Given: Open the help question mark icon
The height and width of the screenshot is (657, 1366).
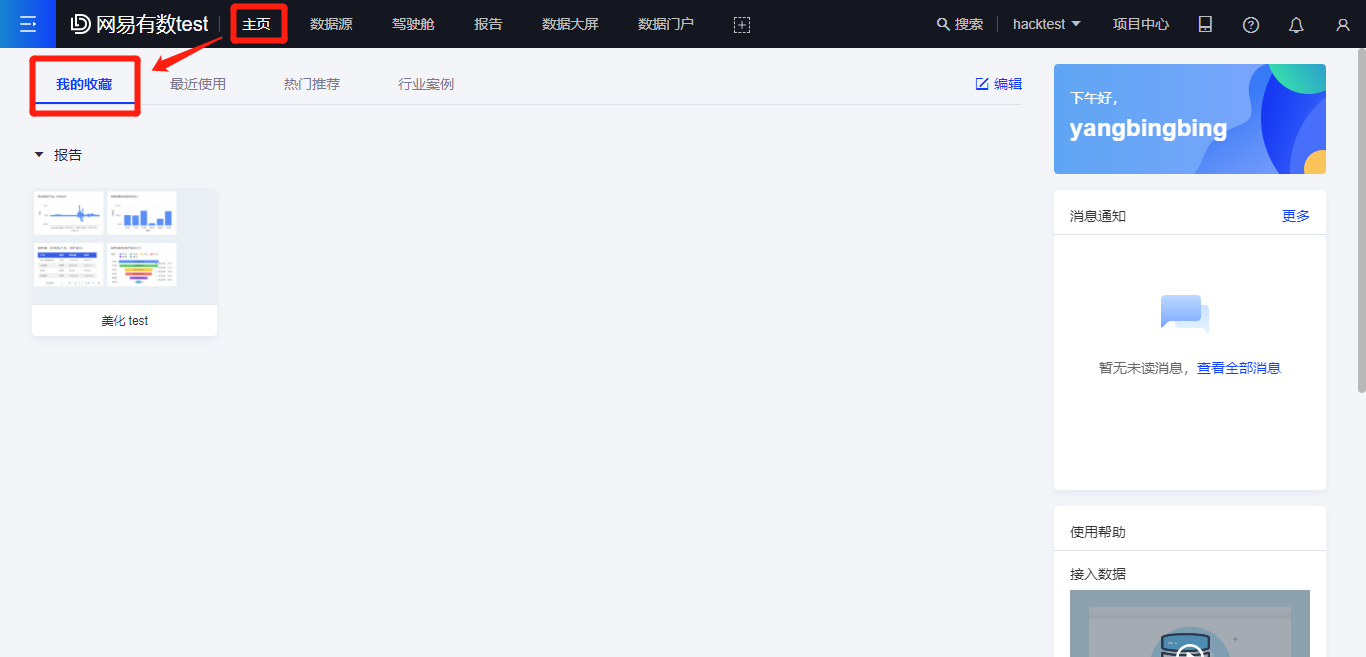Looking at the screenshot, I should pyautogui.click(x=1251, y=24).
